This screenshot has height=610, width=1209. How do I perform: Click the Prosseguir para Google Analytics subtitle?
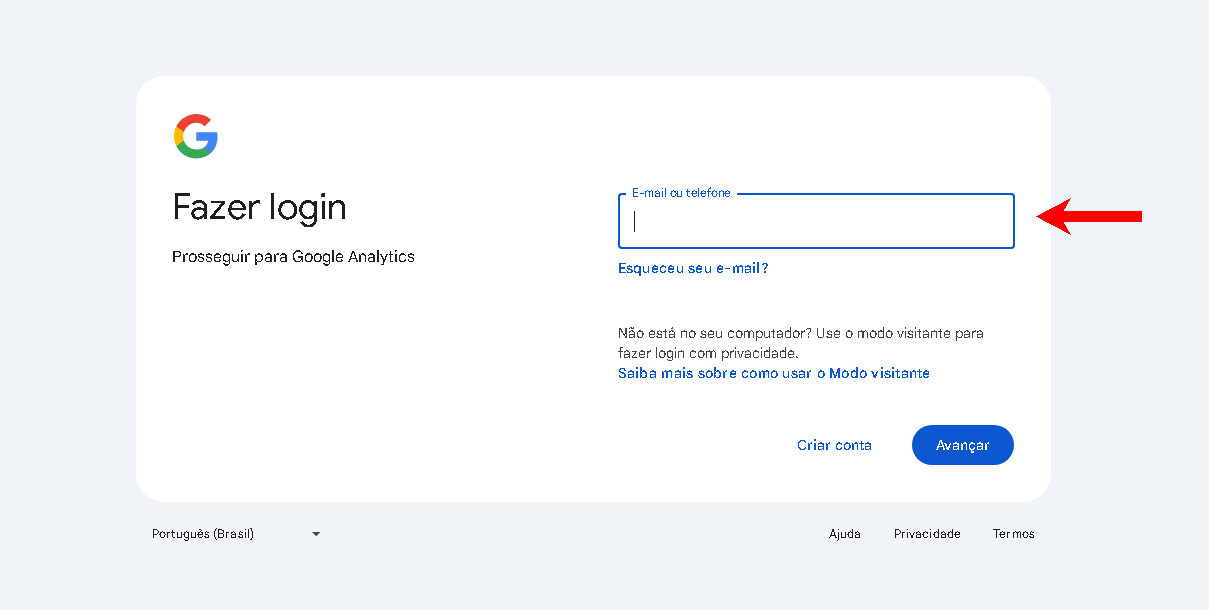[x=293, y=257]
